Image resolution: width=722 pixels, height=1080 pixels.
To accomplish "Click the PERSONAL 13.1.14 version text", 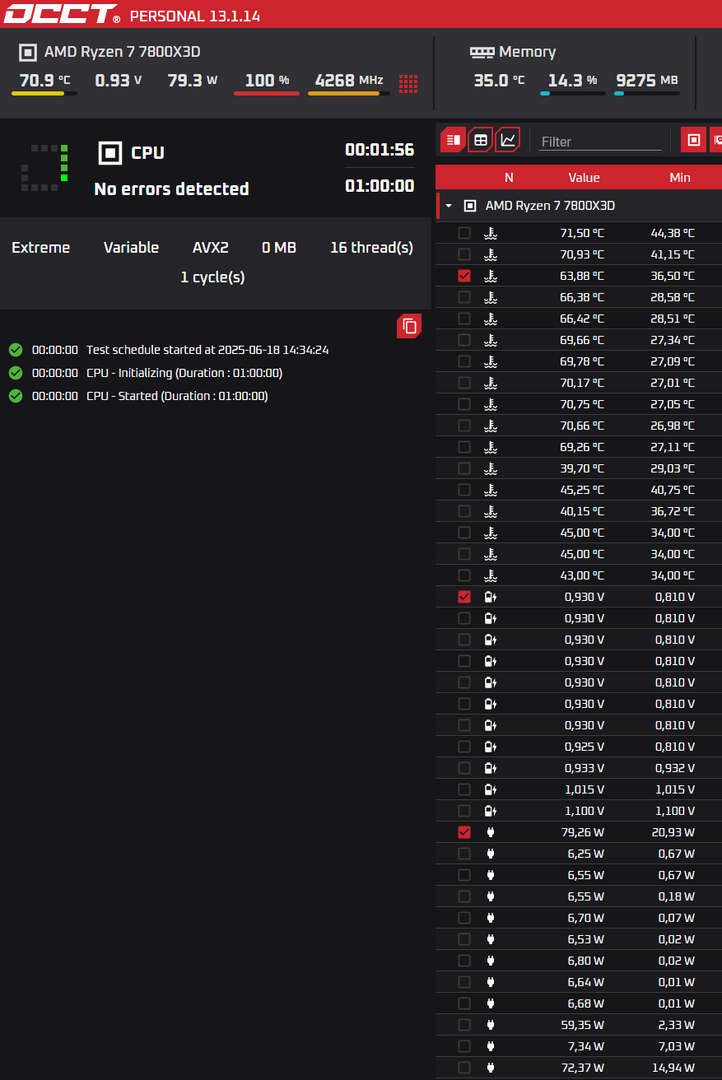I will coord(195,16).
